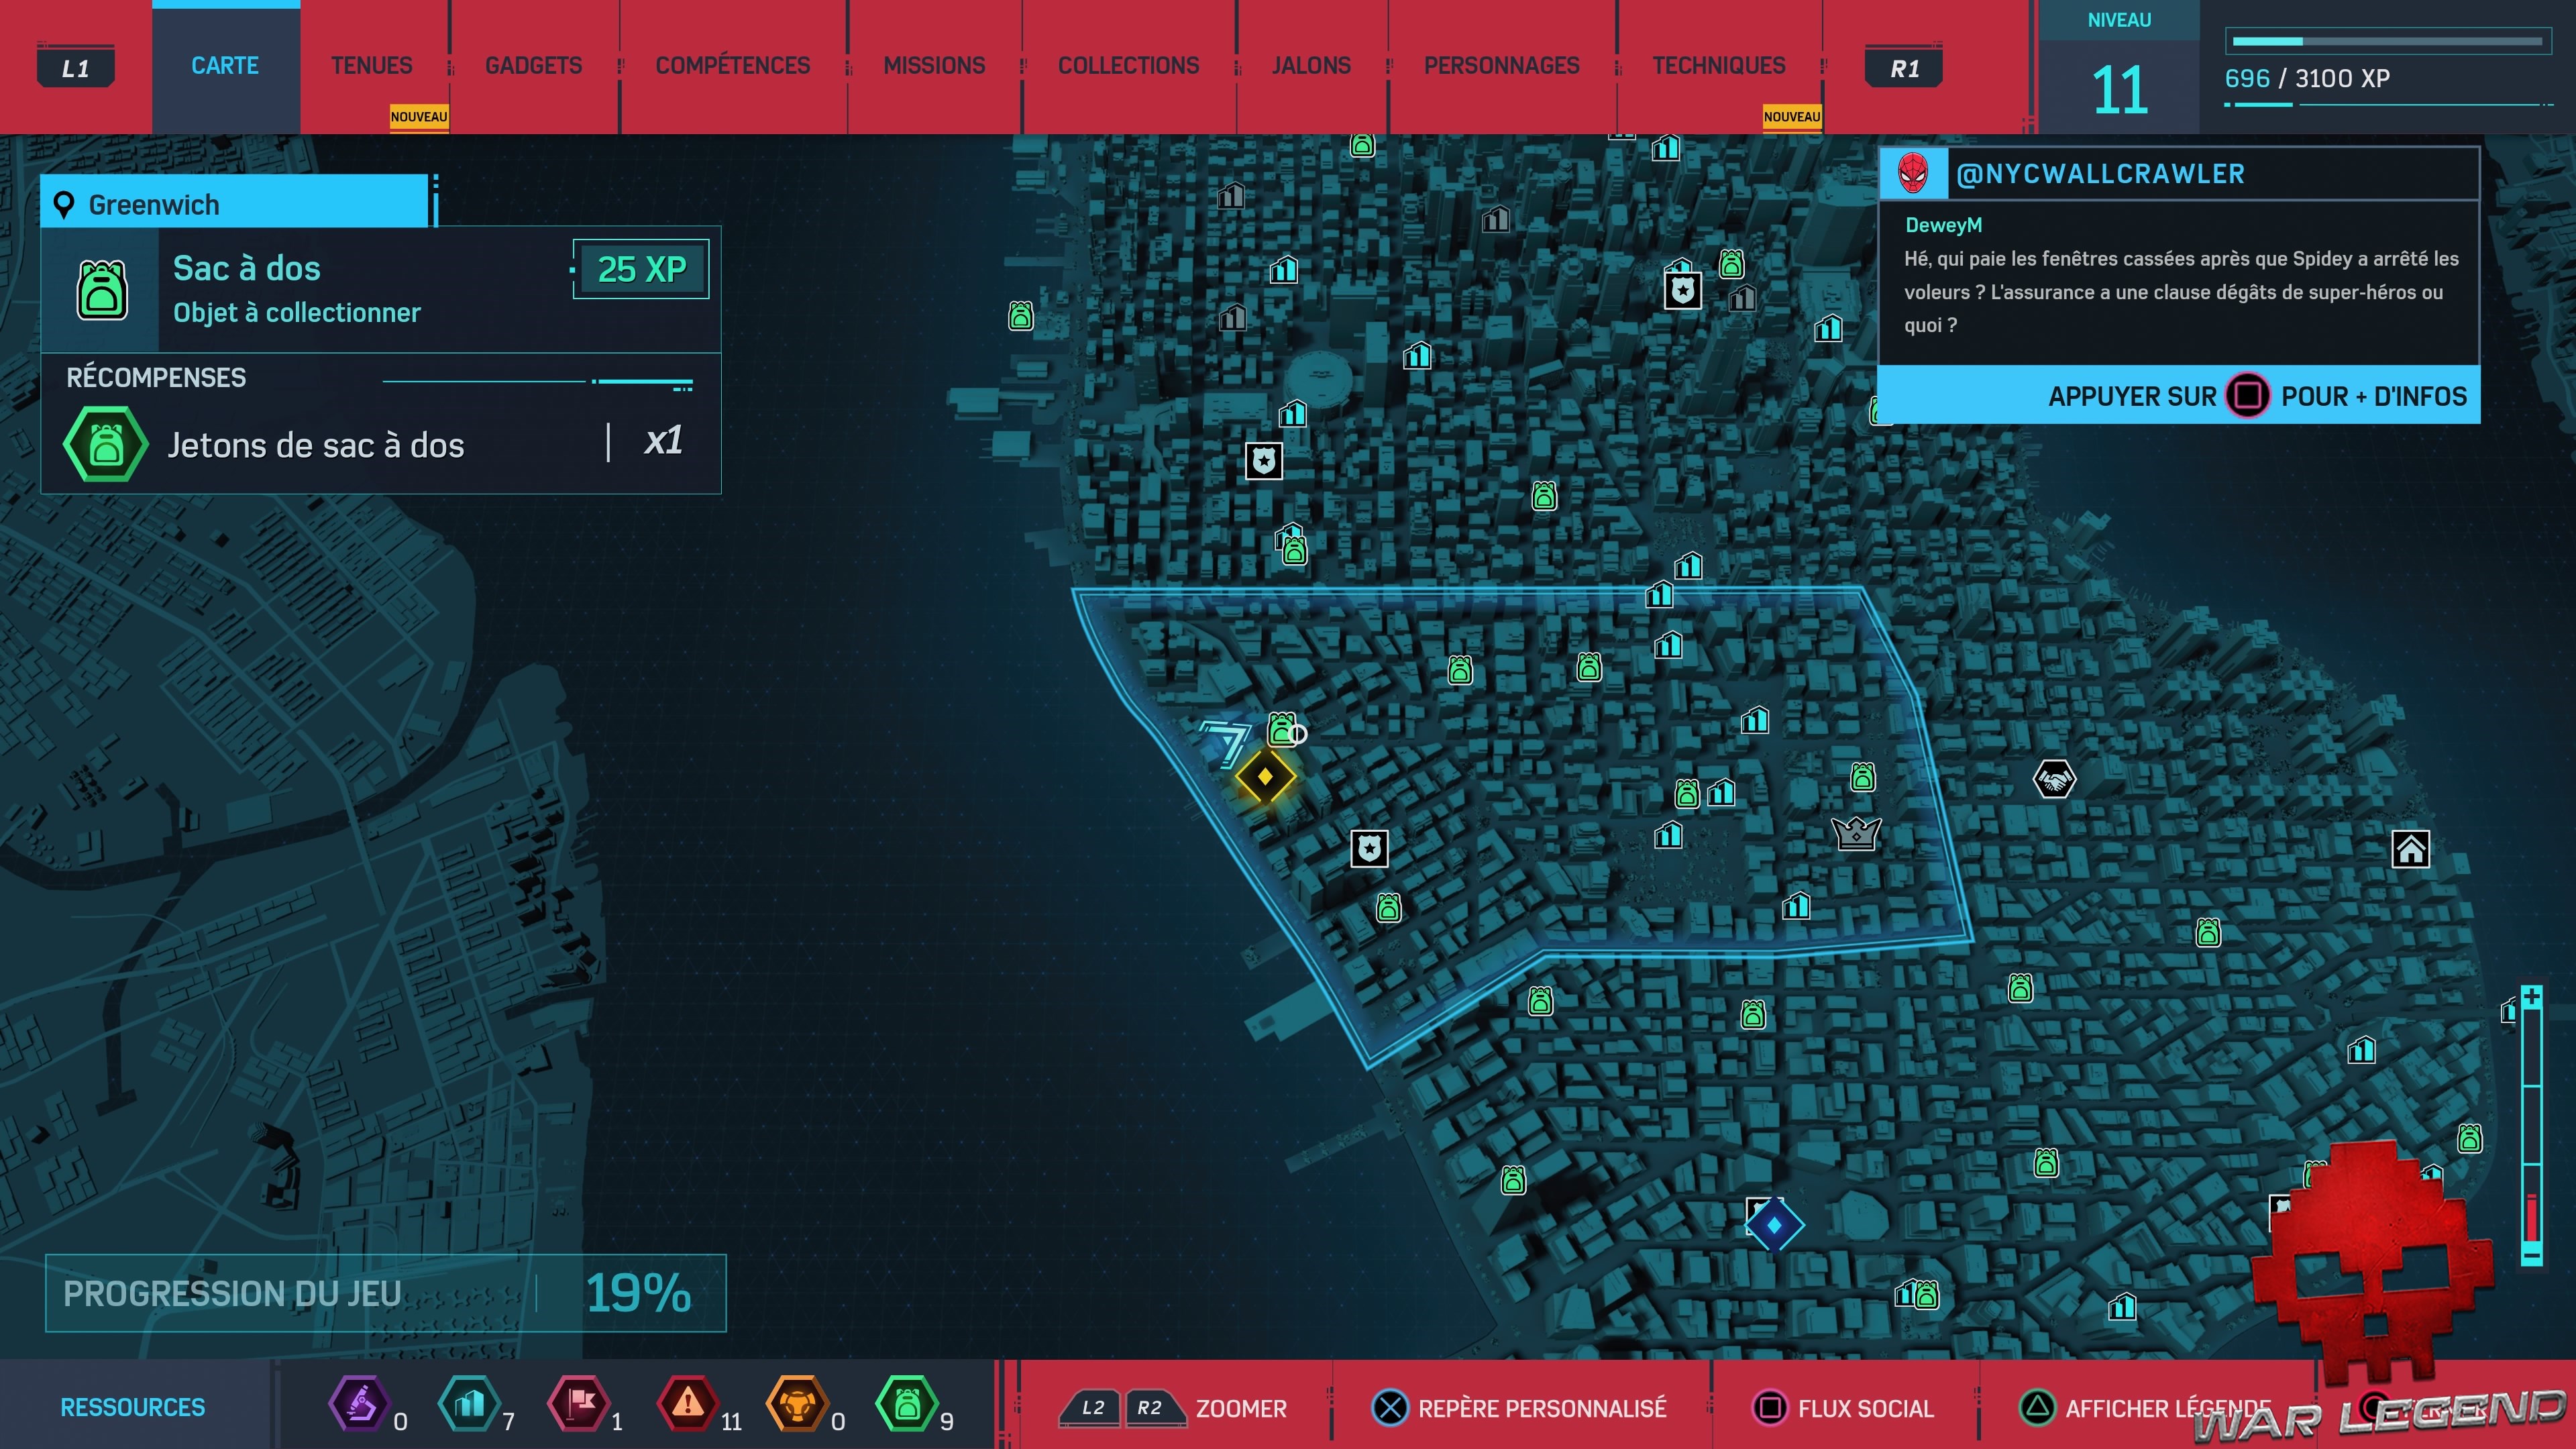Open the Tenues tab
The width and height of the screenshot is (2576, 1449).
click(x=371, y=66)
